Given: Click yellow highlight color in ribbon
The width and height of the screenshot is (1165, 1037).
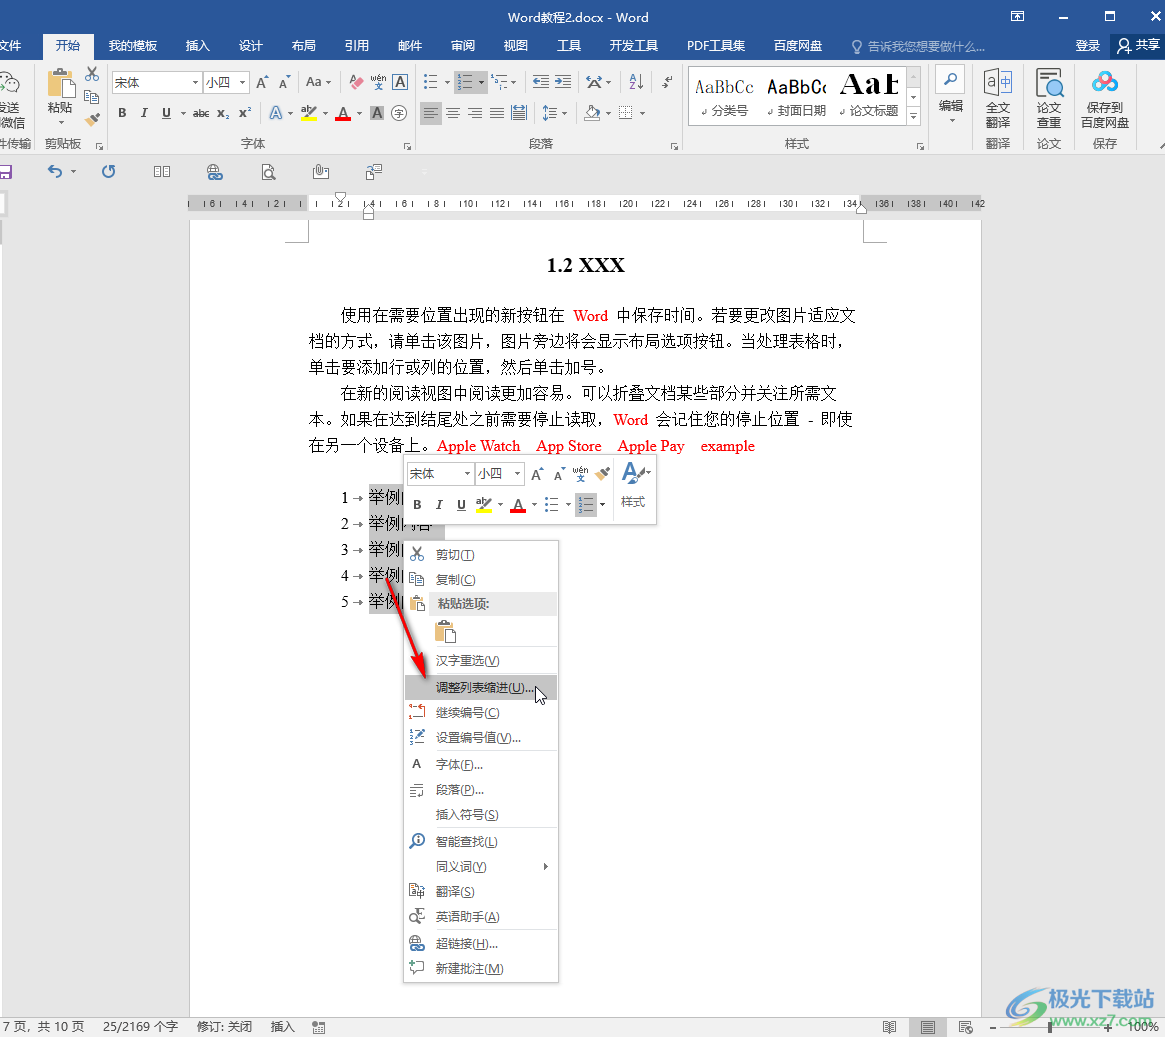Looking at the screenshot, I should click(x=309, y=113).
